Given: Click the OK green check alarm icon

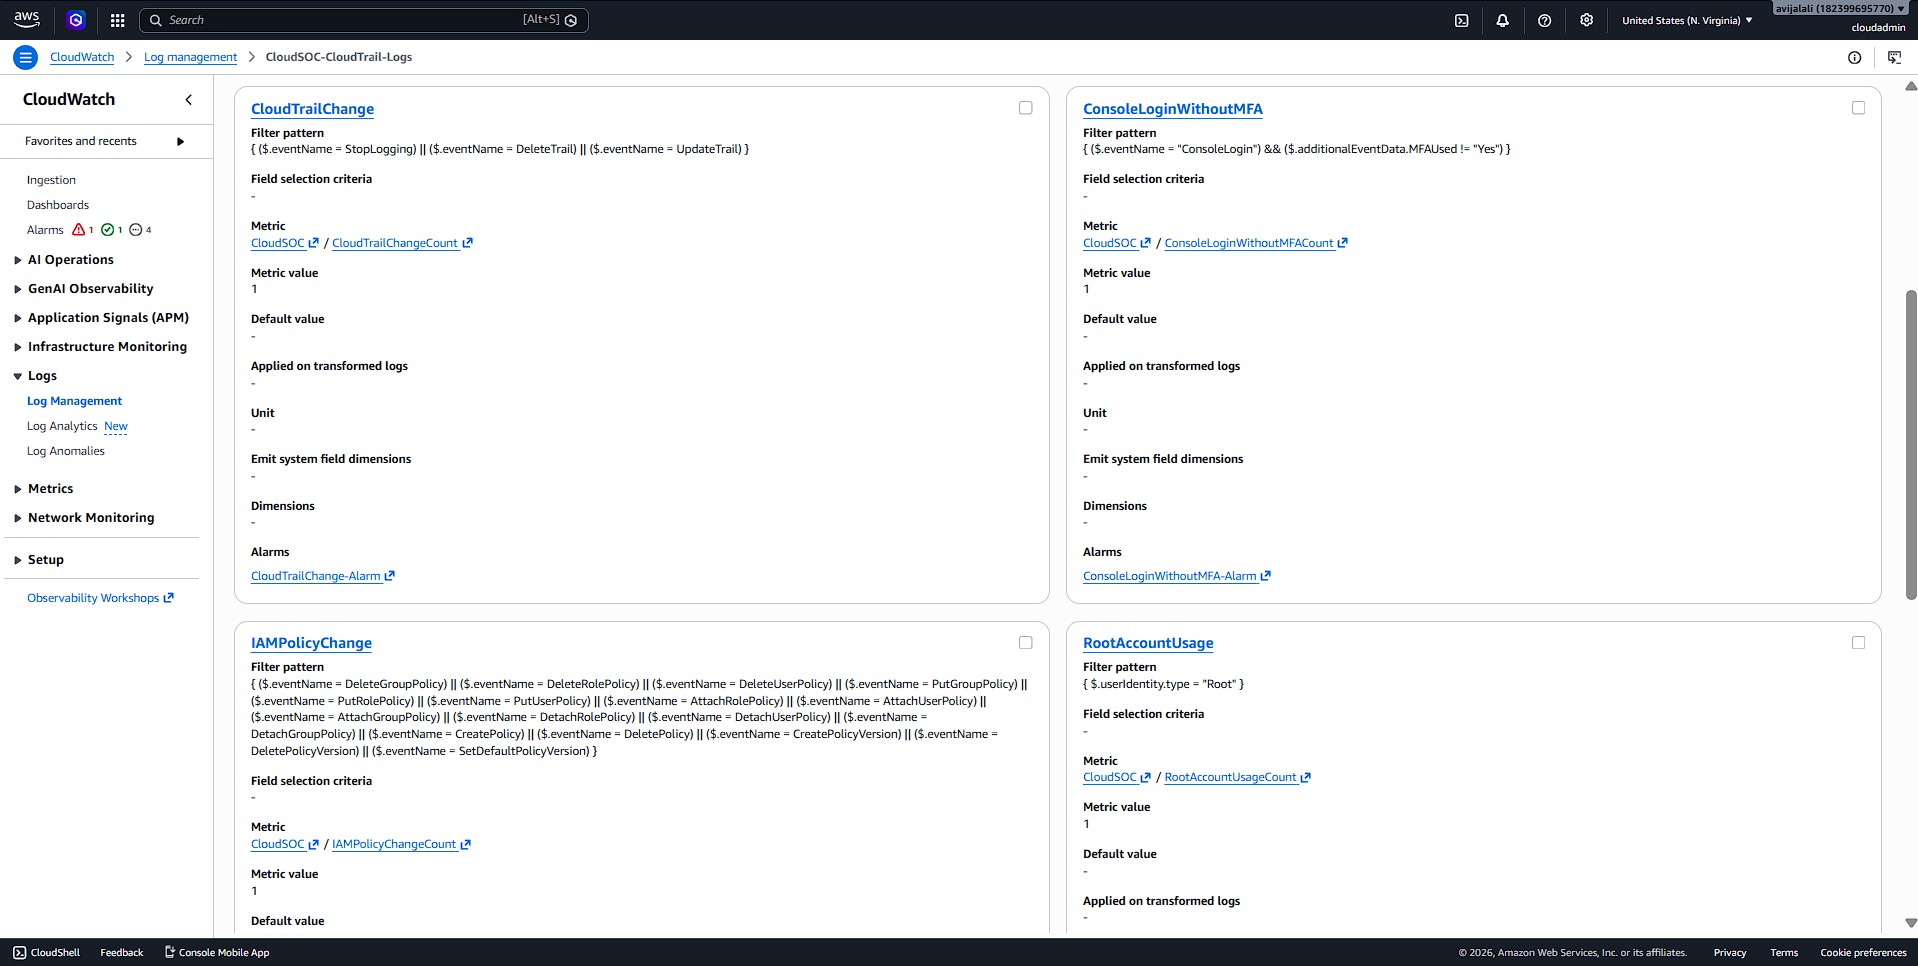Looking at the screenshot, I should pyautogui.click(x=108, y=230).
